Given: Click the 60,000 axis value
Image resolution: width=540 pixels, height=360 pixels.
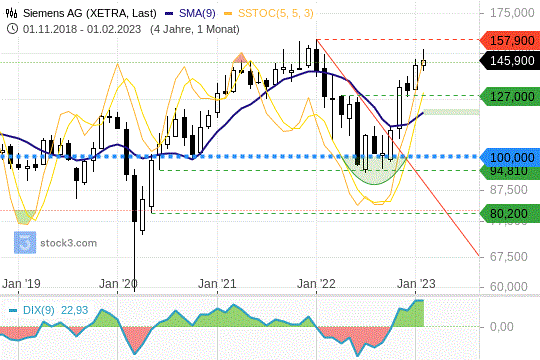Looking at the screenshot, I should 509,286.
